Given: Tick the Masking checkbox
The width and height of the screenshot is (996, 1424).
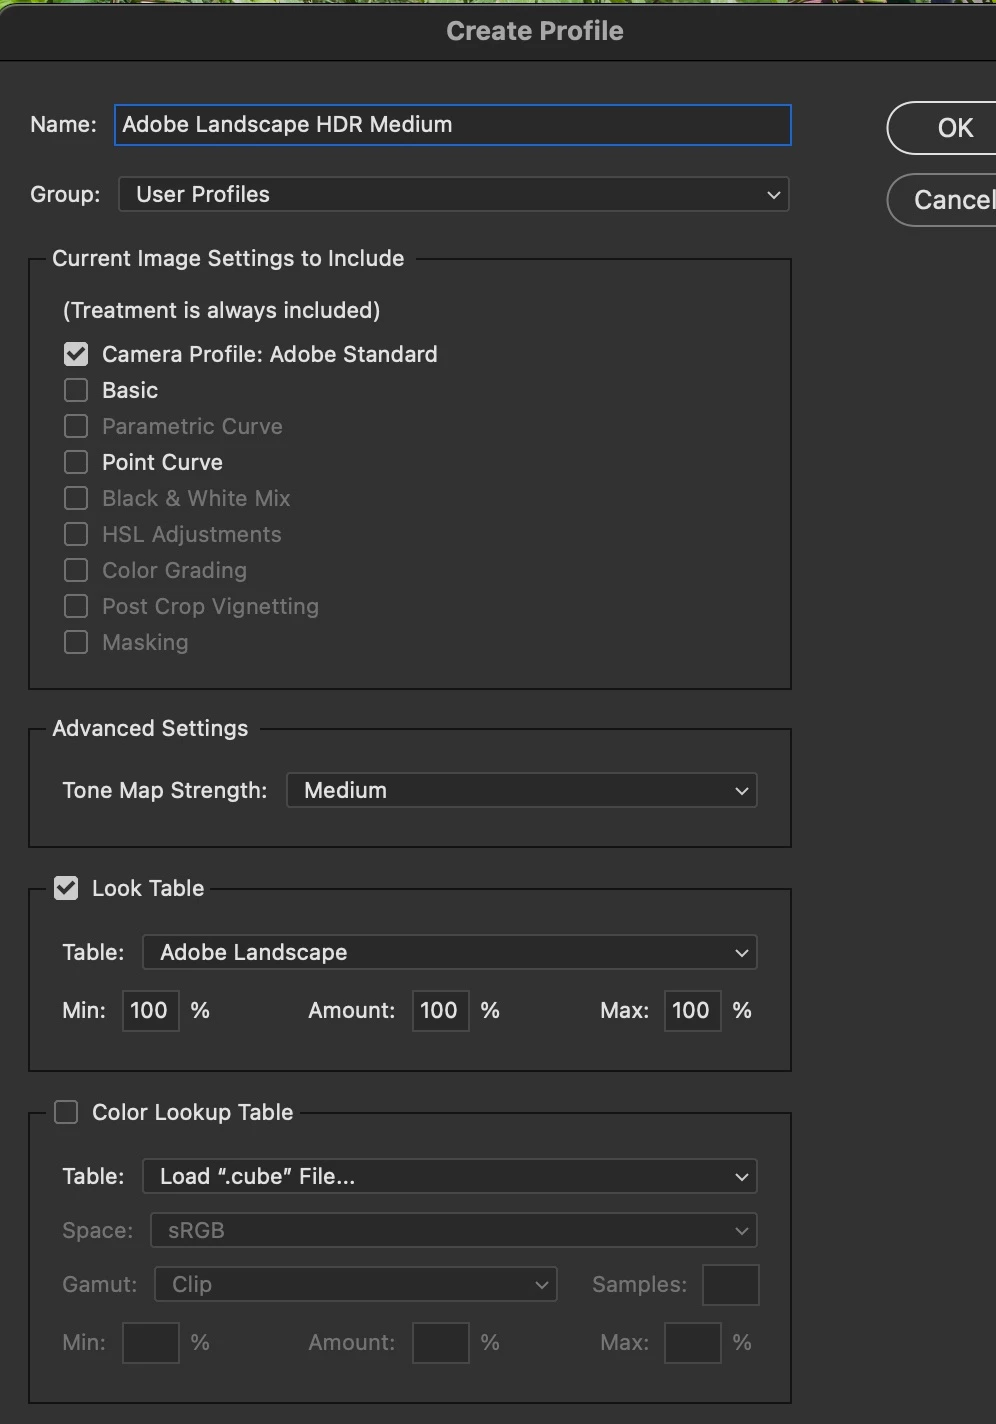Looking at the screenshot, I should (76, 642).
